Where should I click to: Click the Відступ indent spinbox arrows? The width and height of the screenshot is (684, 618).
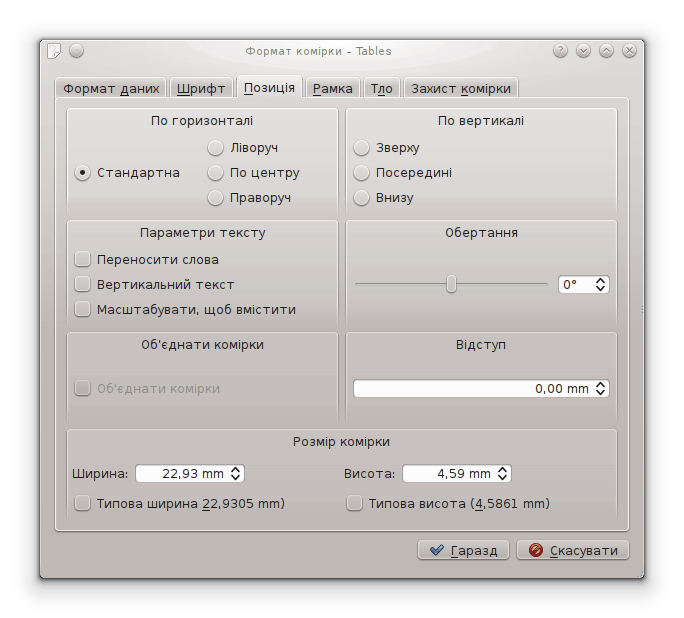point(601,389)
